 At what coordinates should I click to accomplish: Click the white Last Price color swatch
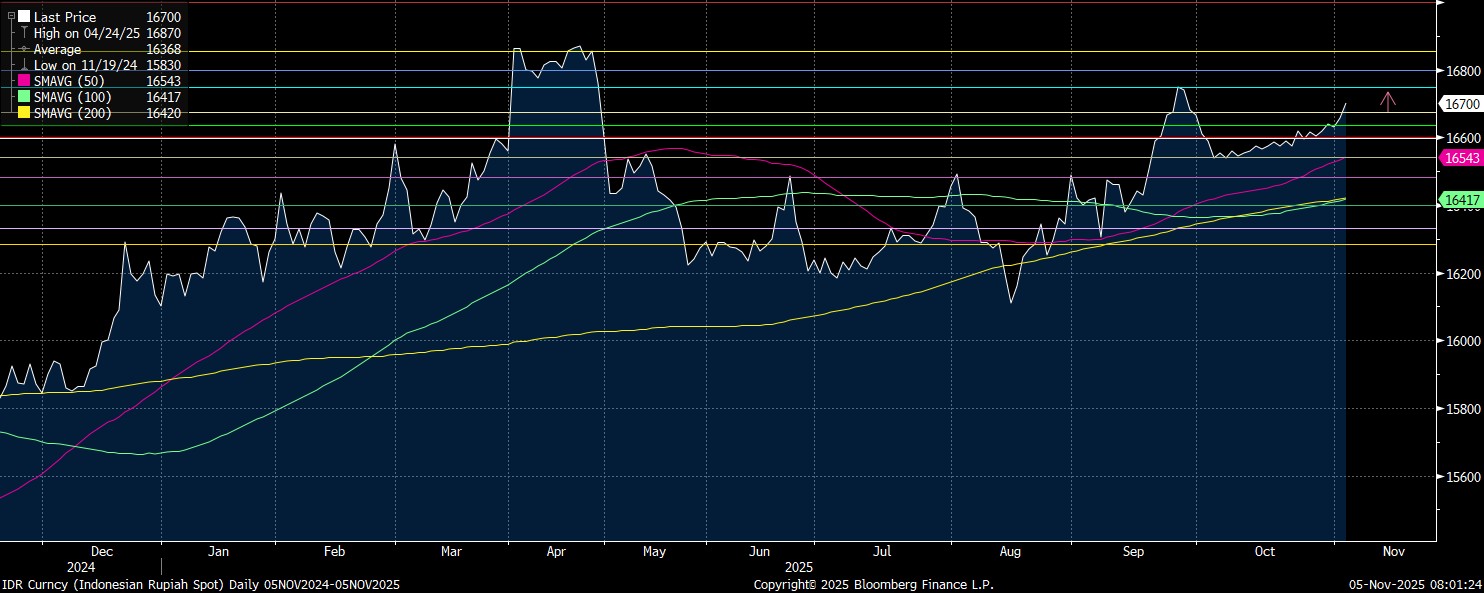(x=24, y=17)
